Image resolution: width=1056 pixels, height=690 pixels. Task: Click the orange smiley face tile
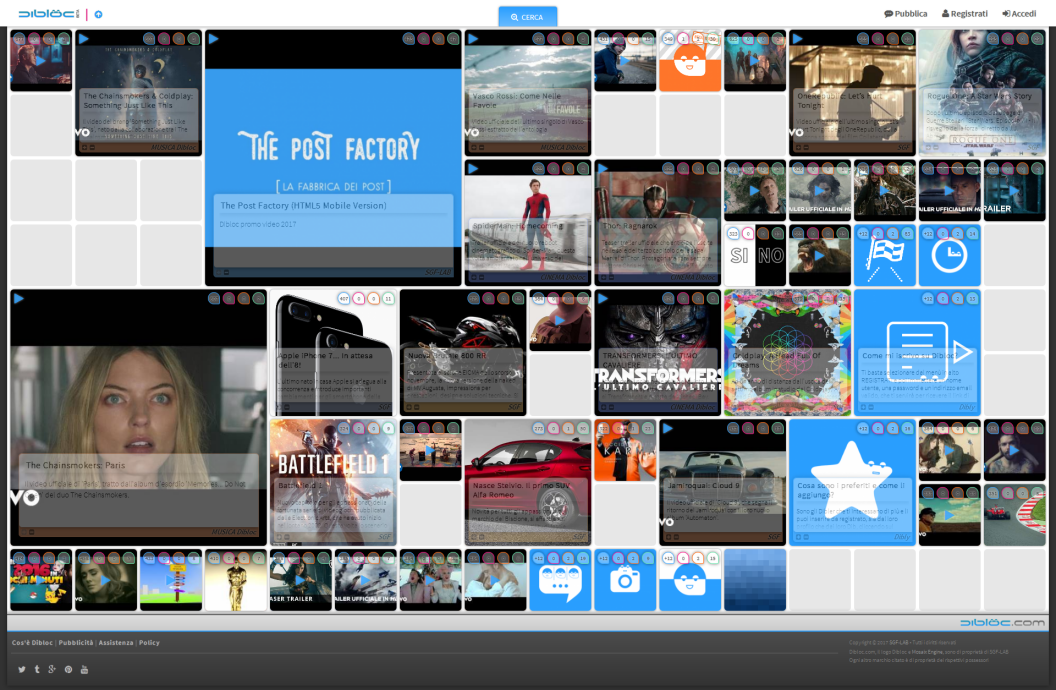690,61
